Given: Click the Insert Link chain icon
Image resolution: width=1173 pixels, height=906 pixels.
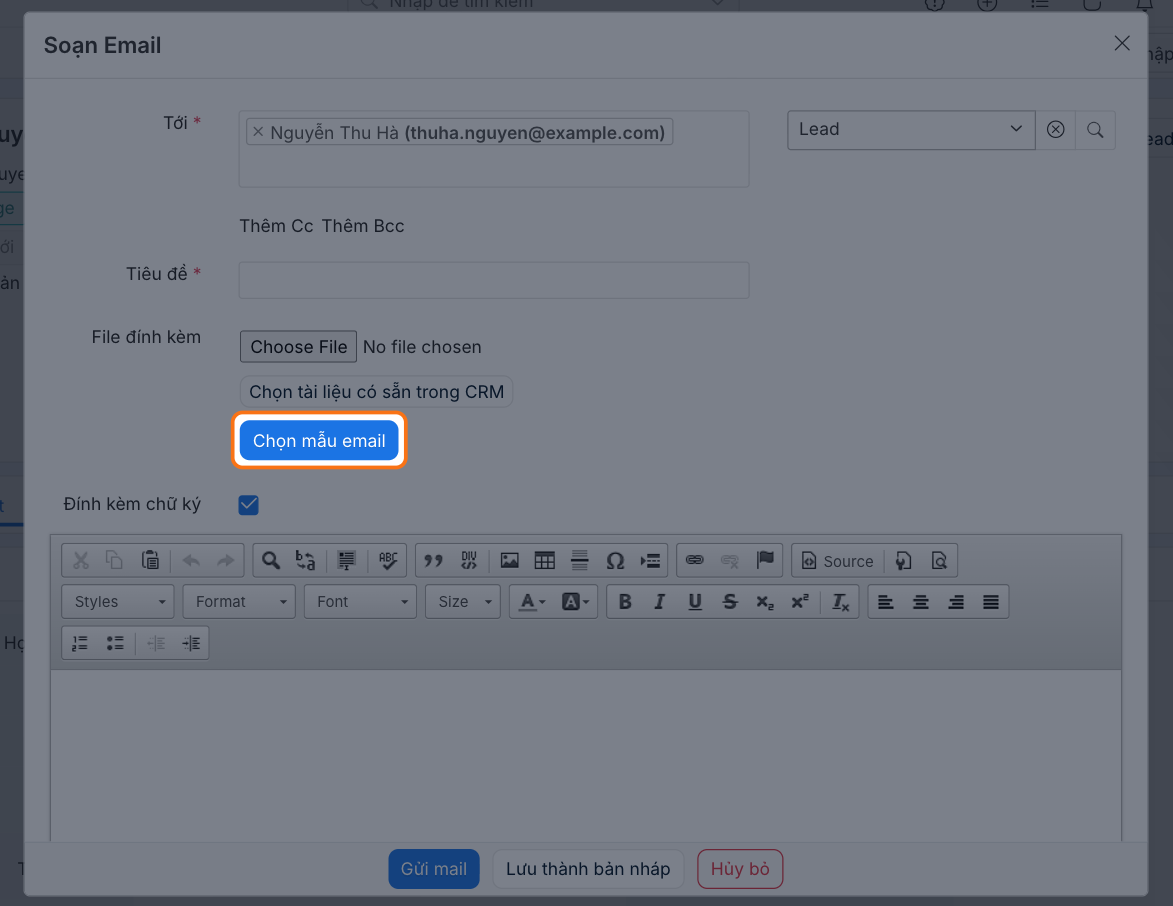Looking at the screenshot, I should point(695,560).
